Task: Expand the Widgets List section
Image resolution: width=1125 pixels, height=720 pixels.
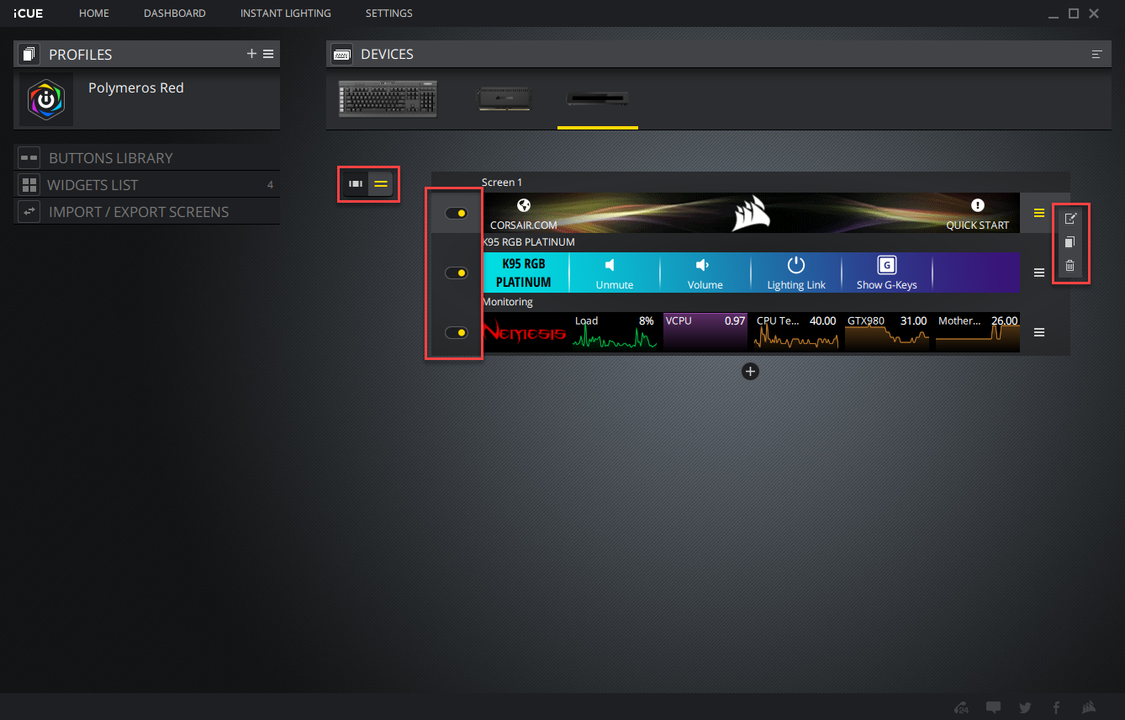Action: click(146, 185)
